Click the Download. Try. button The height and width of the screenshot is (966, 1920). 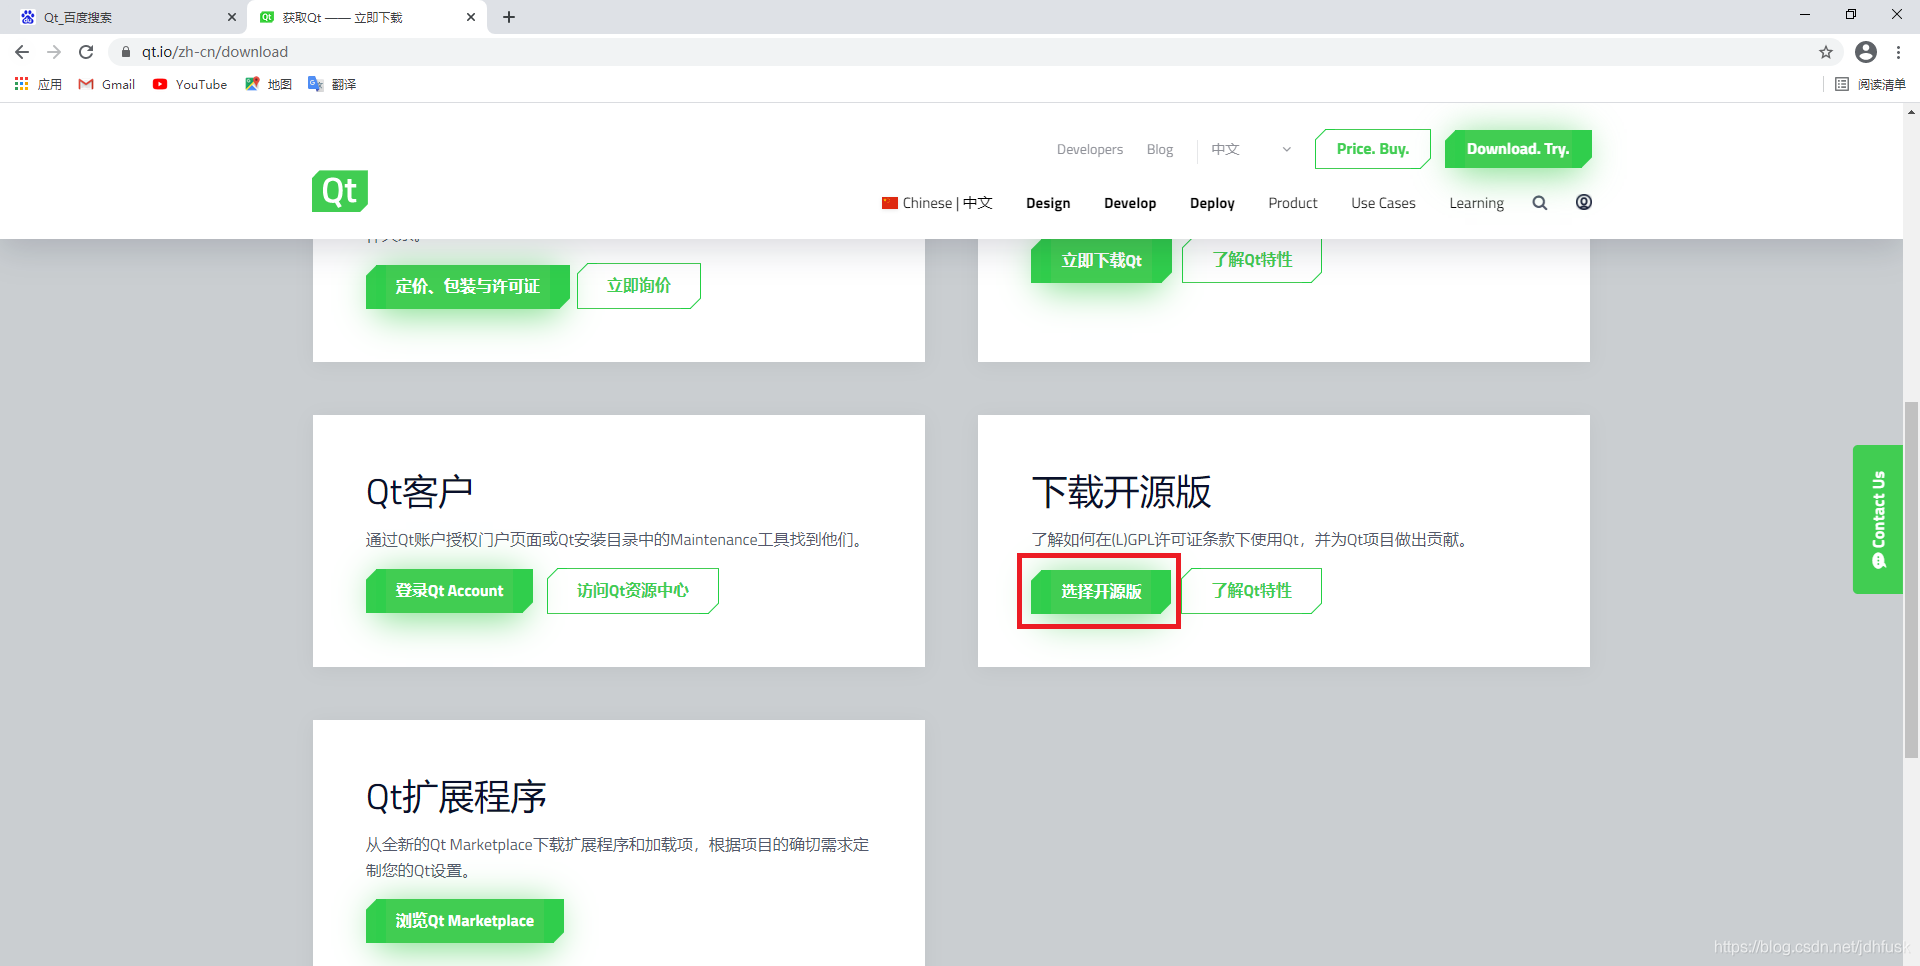1518,149
